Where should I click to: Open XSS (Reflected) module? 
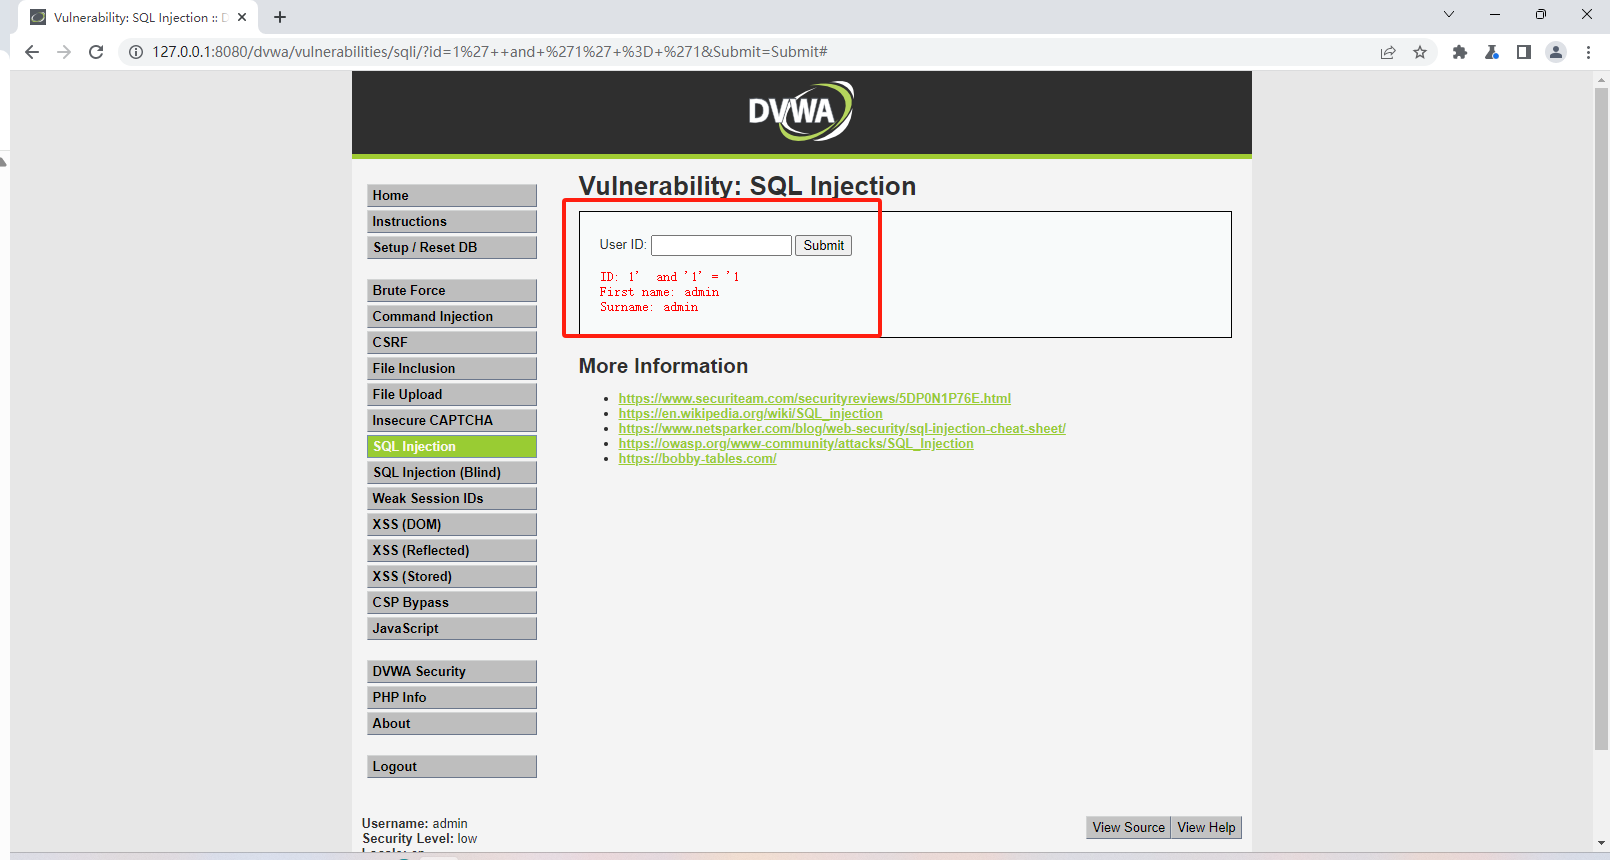tap(452, 550)
